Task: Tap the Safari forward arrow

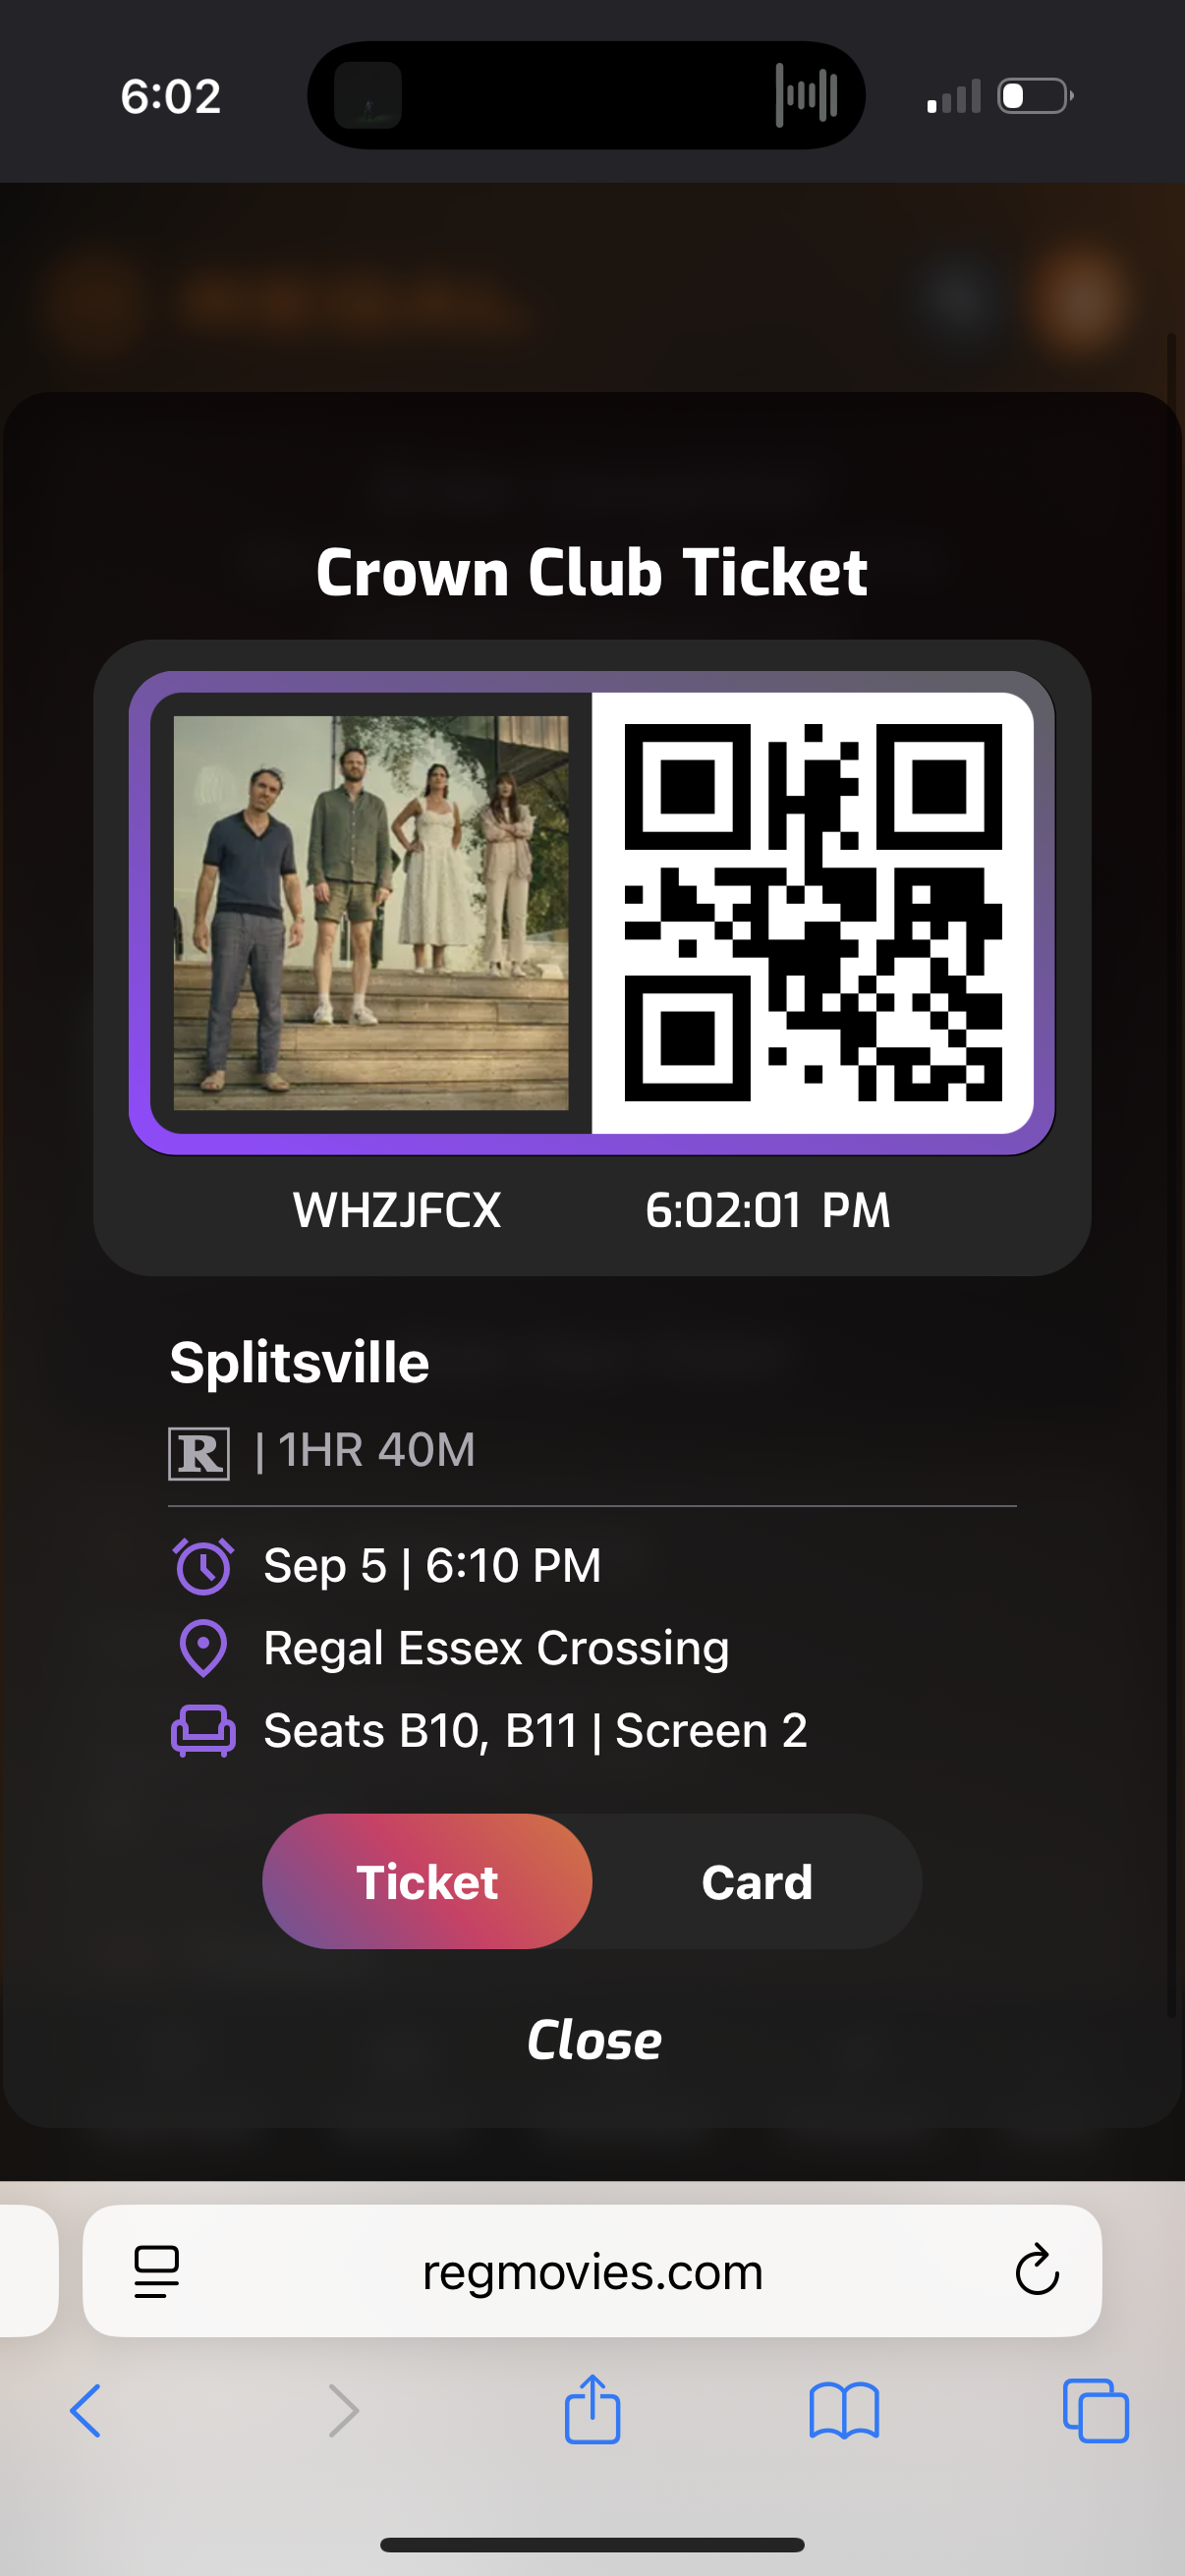Action: (343, 2411)
